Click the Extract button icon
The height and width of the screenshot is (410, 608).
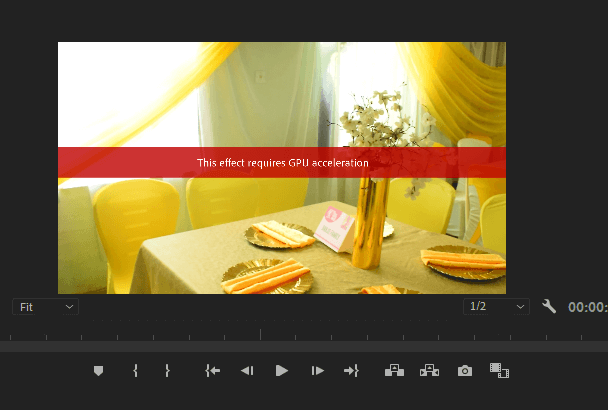point(429,370)
